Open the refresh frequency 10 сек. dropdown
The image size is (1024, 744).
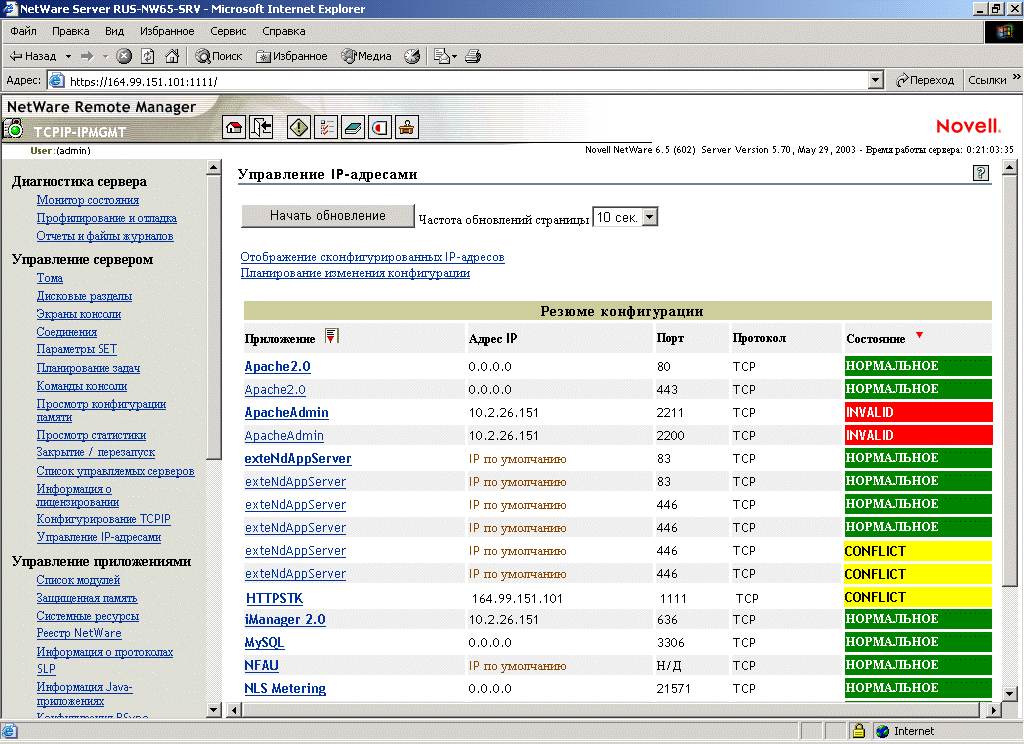[x=650, y=217]
